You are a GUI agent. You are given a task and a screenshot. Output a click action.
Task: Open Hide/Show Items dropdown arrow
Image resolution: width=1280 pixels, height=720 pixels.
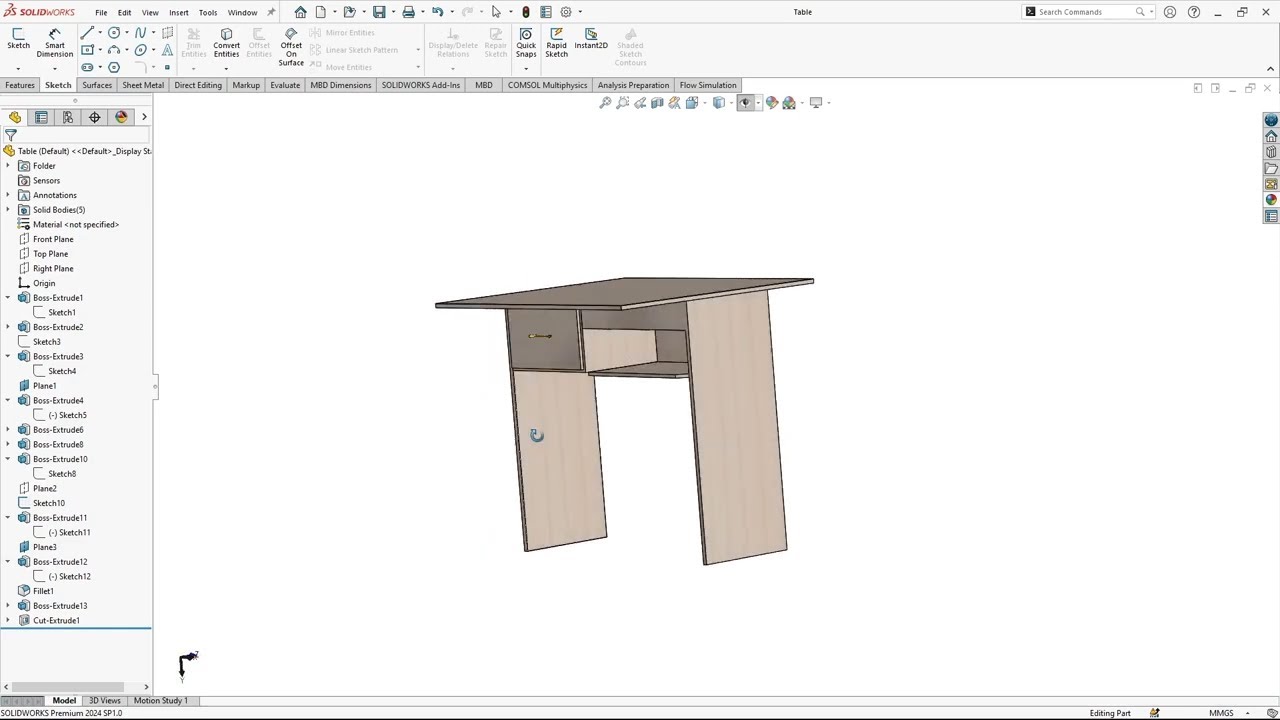tap(758, 103)
